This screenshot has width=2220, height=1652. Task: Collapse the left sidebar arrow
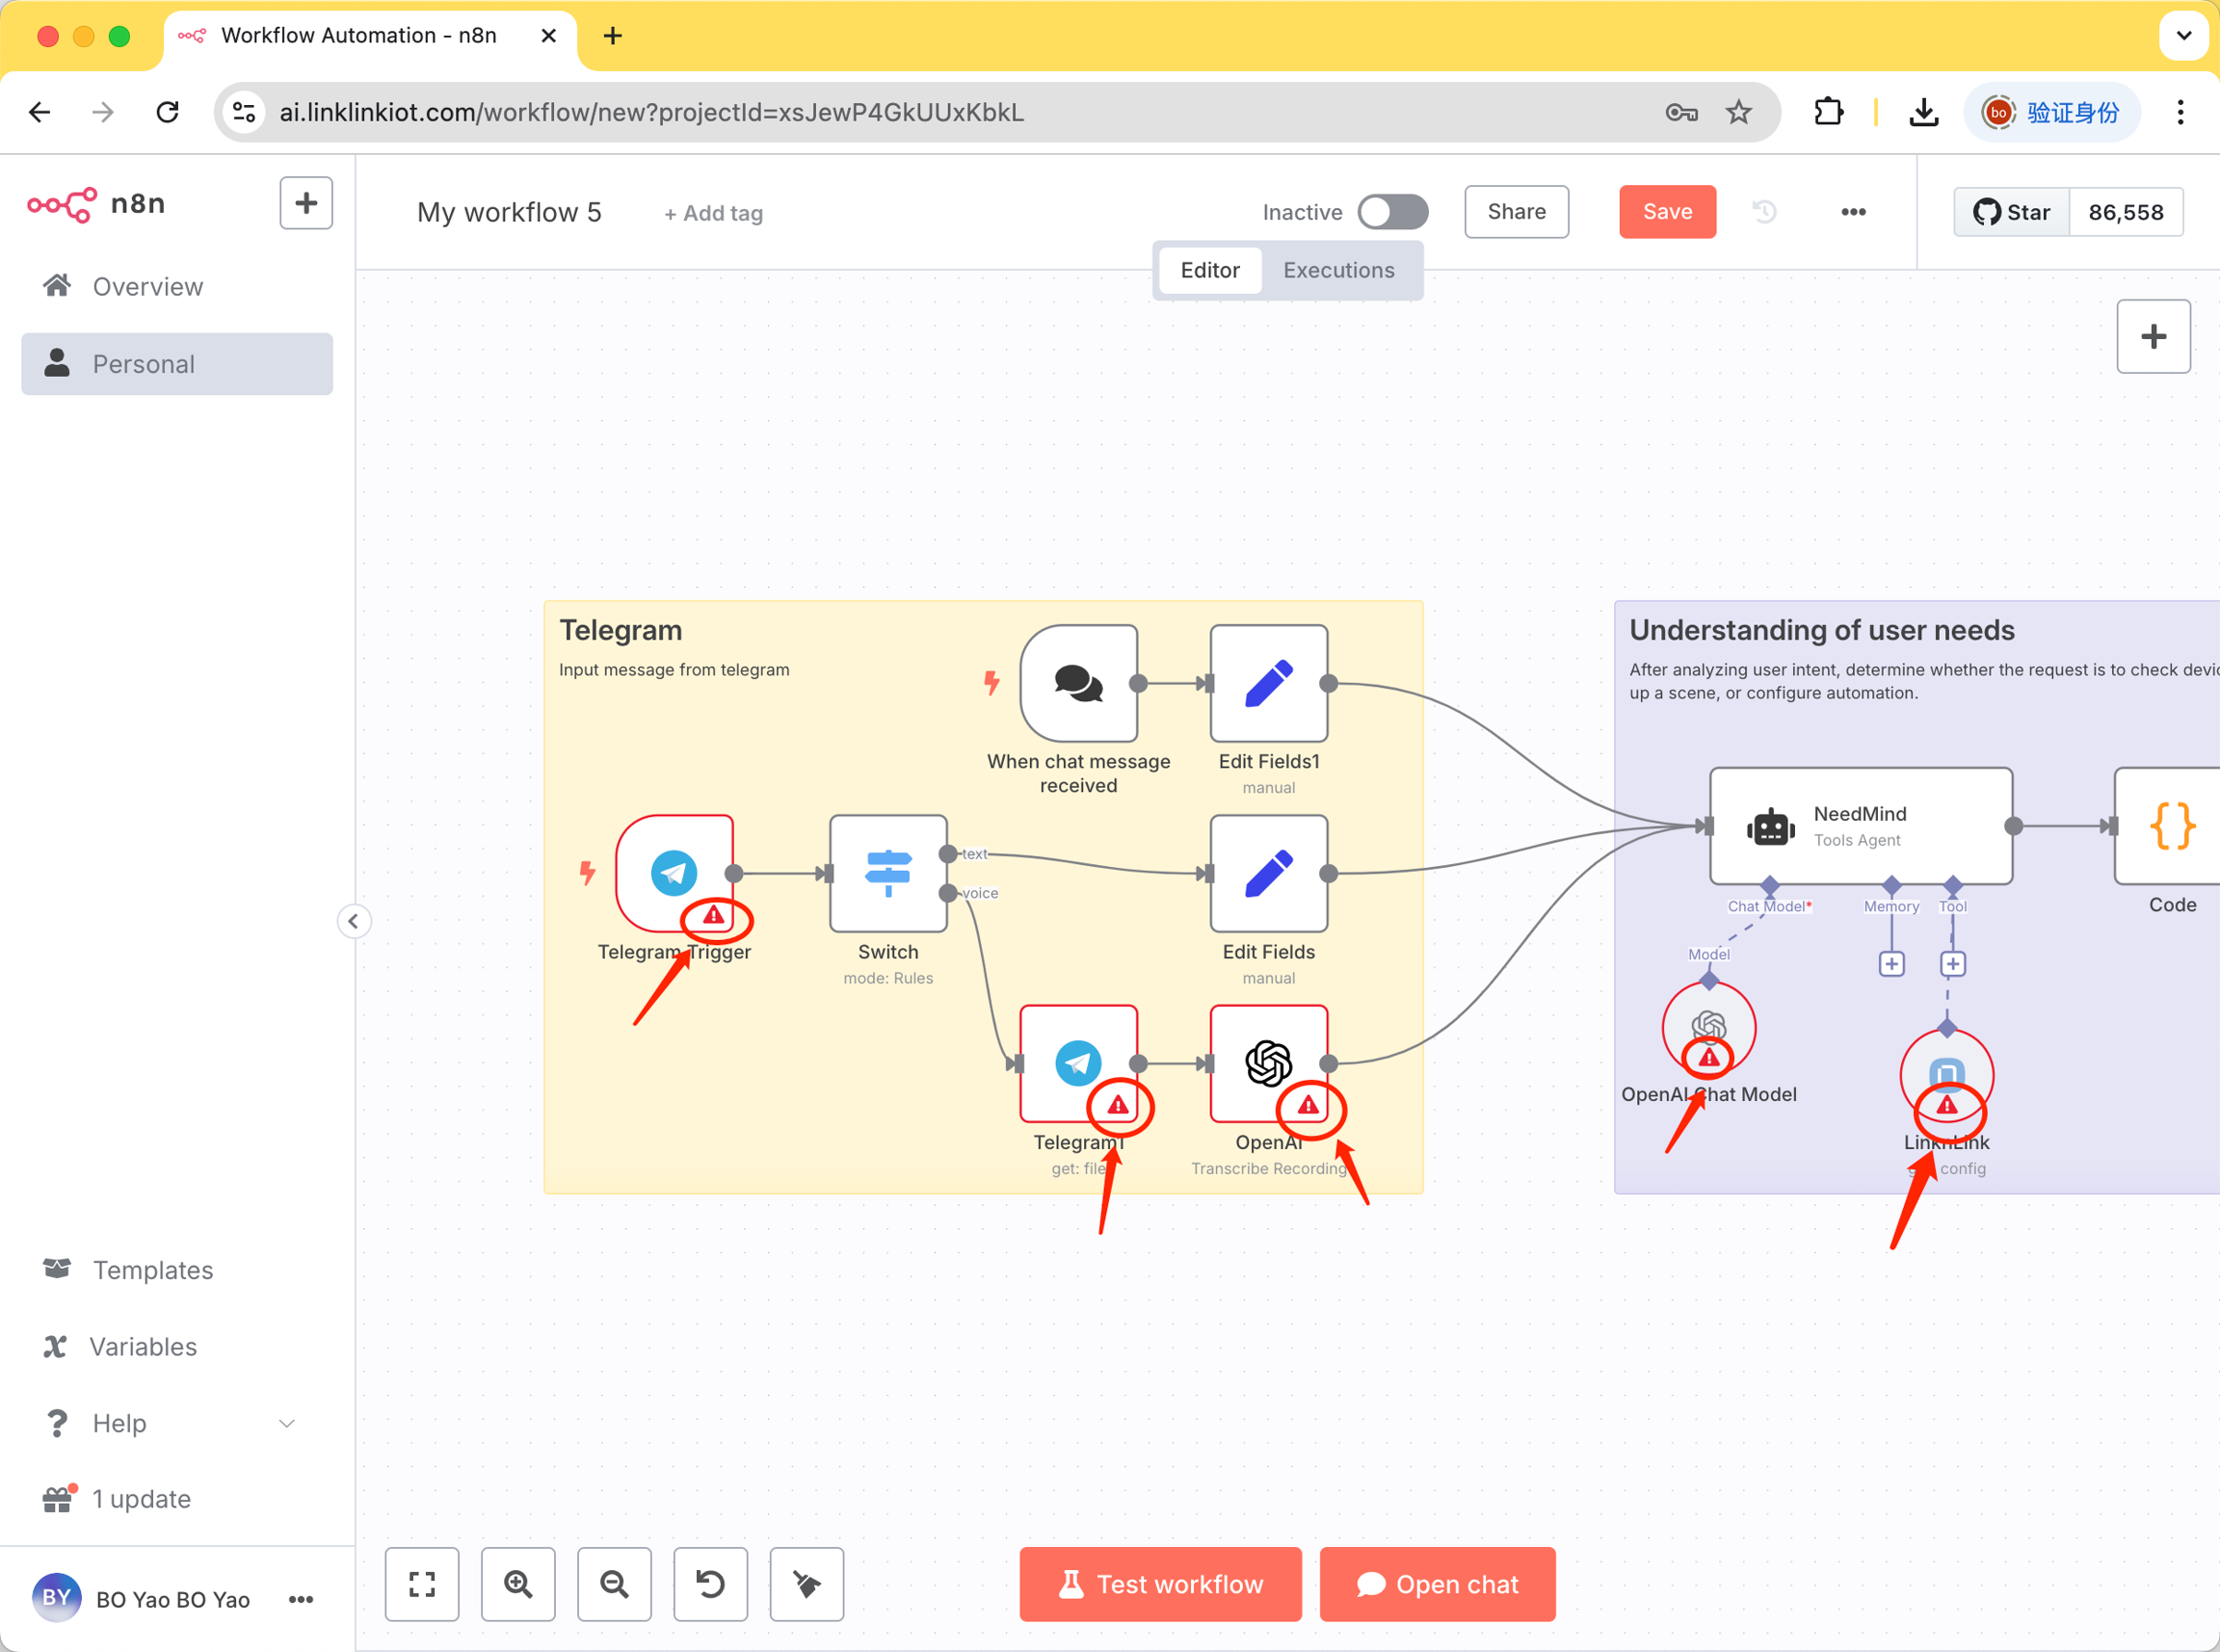coord(353,921)
